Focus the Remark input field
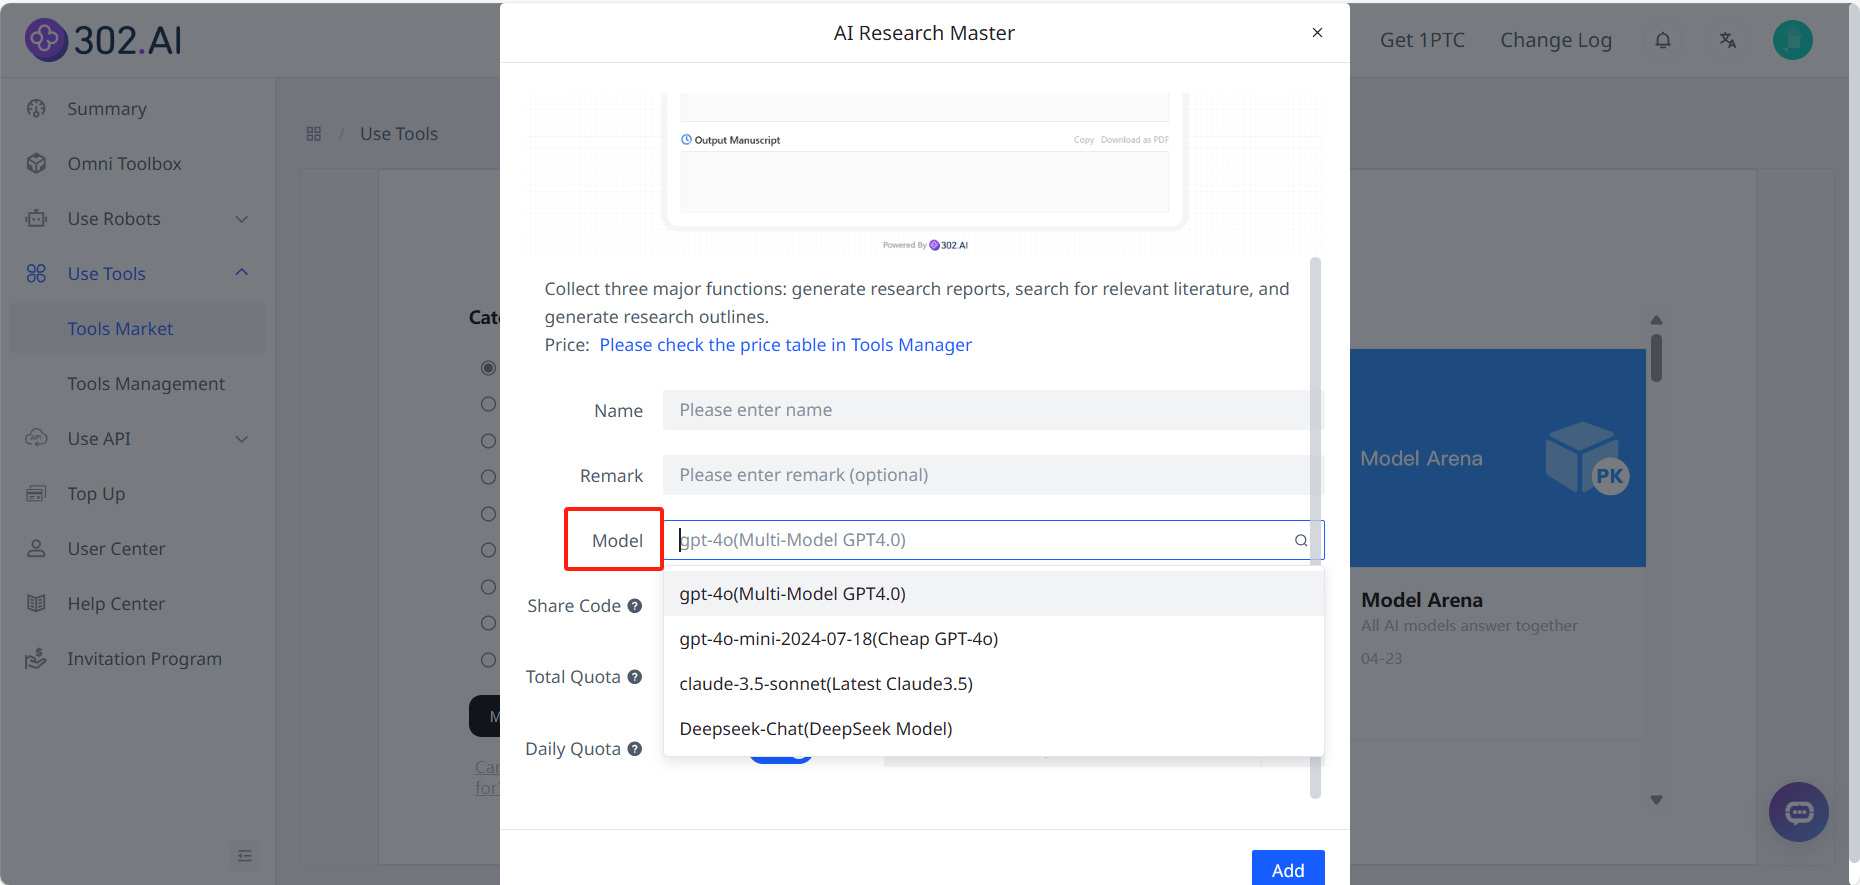This screenshot has width=1860, height=885. [993, 475]
